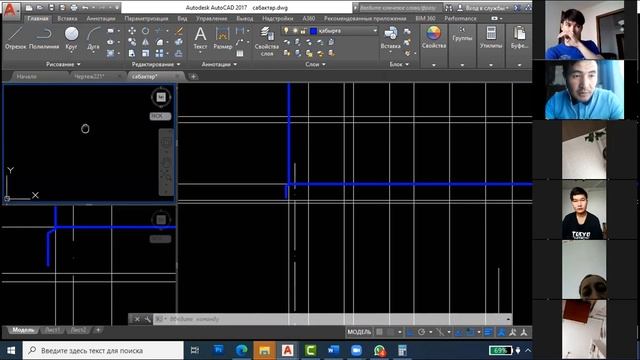Switch to the Чертеж221 drawing tab
This screenshot has height=360, width=640.
[x=89, y=76]
